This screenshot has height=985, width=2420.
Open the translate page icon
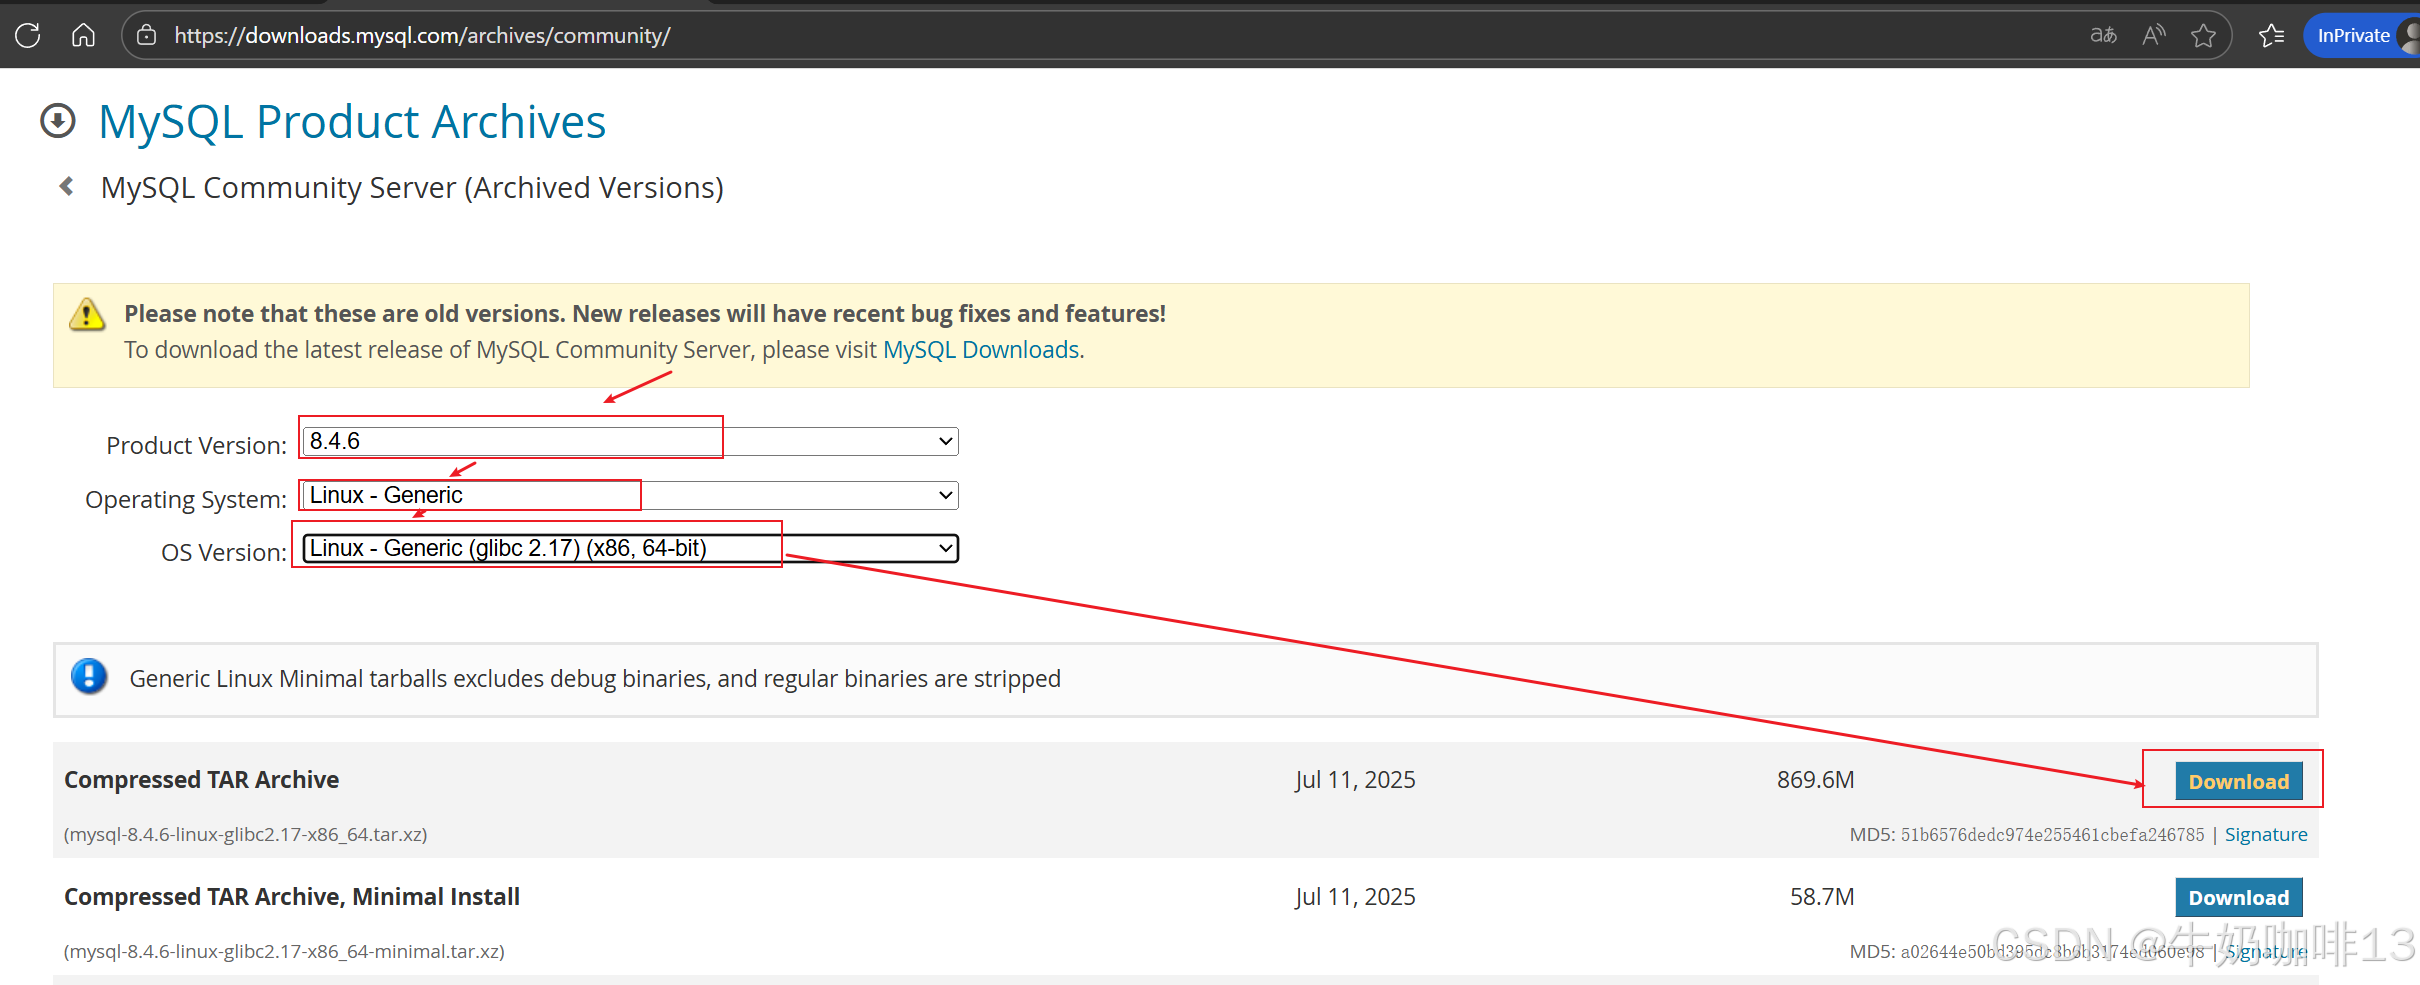2103,35
